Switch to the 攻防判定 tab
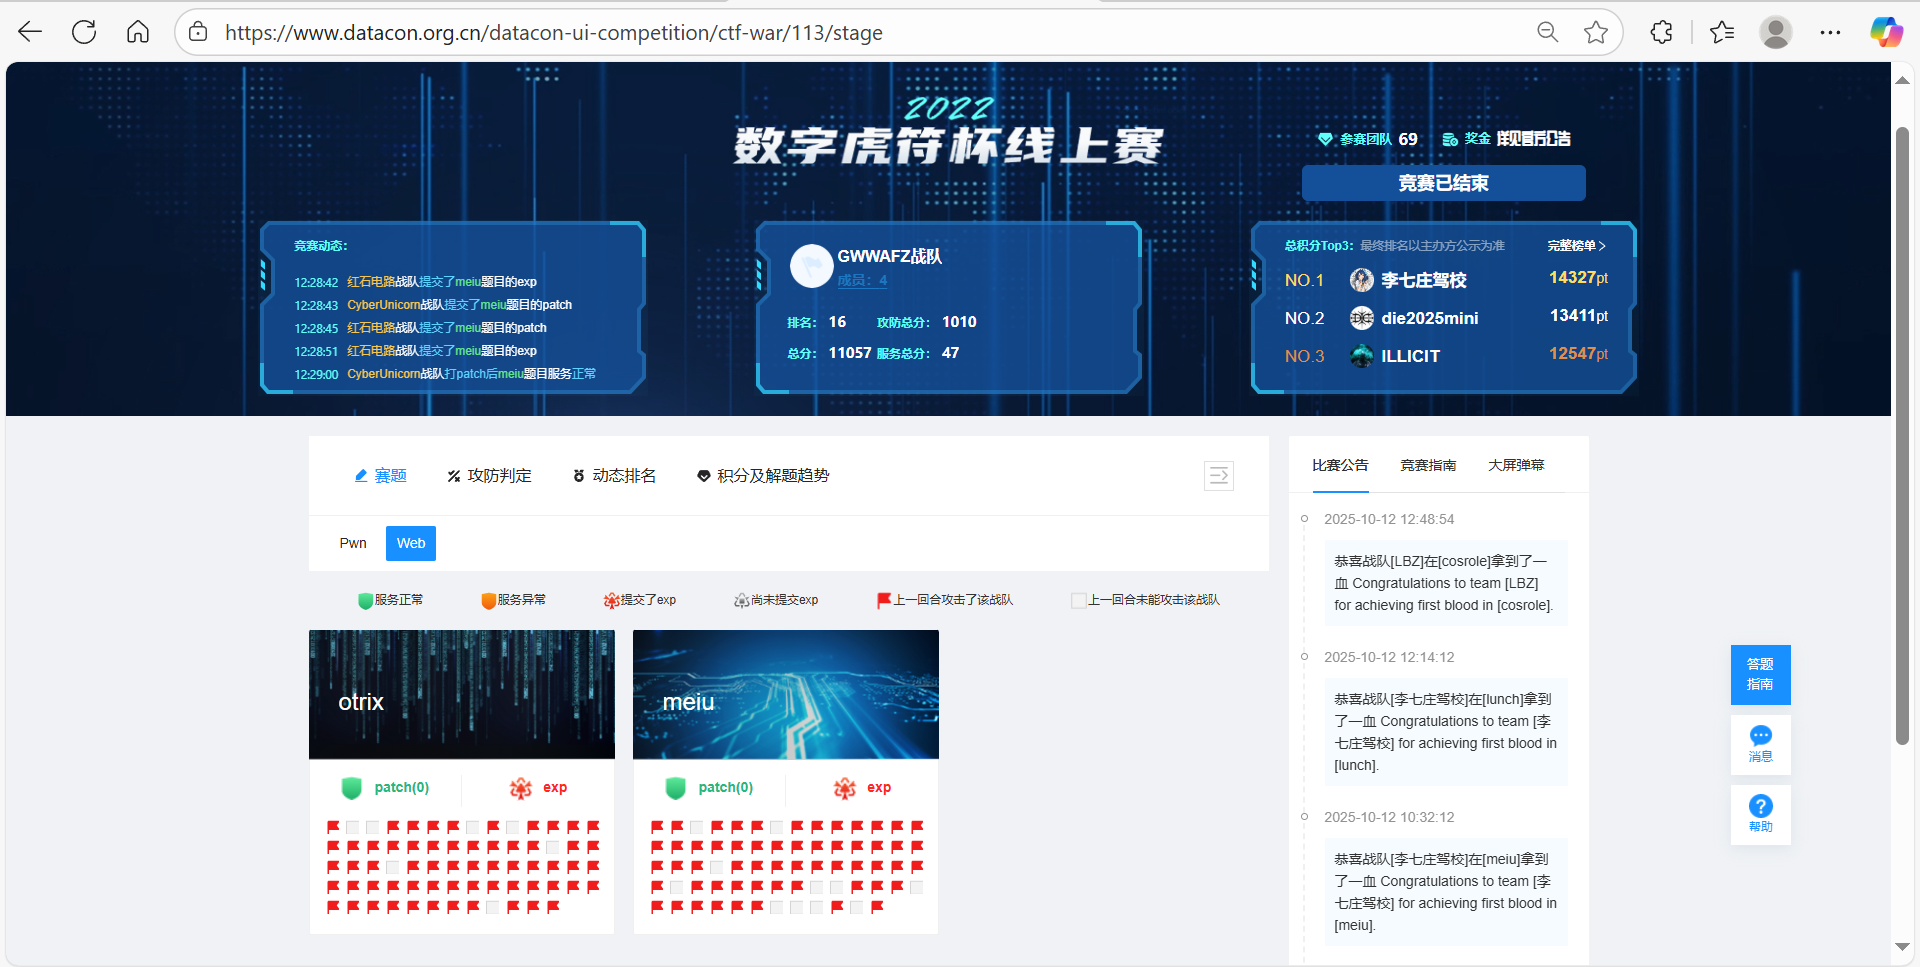 point(489,476)
